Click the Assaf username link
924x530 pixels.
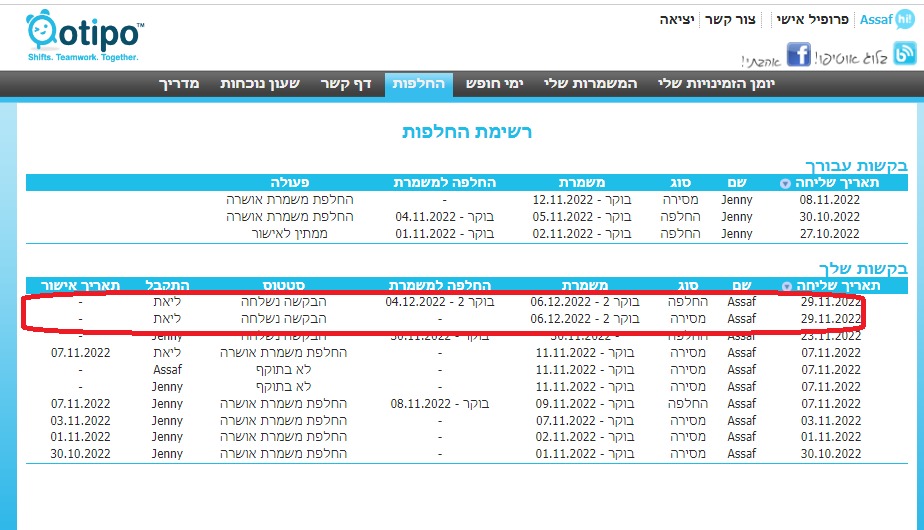[x=876, y=20]
